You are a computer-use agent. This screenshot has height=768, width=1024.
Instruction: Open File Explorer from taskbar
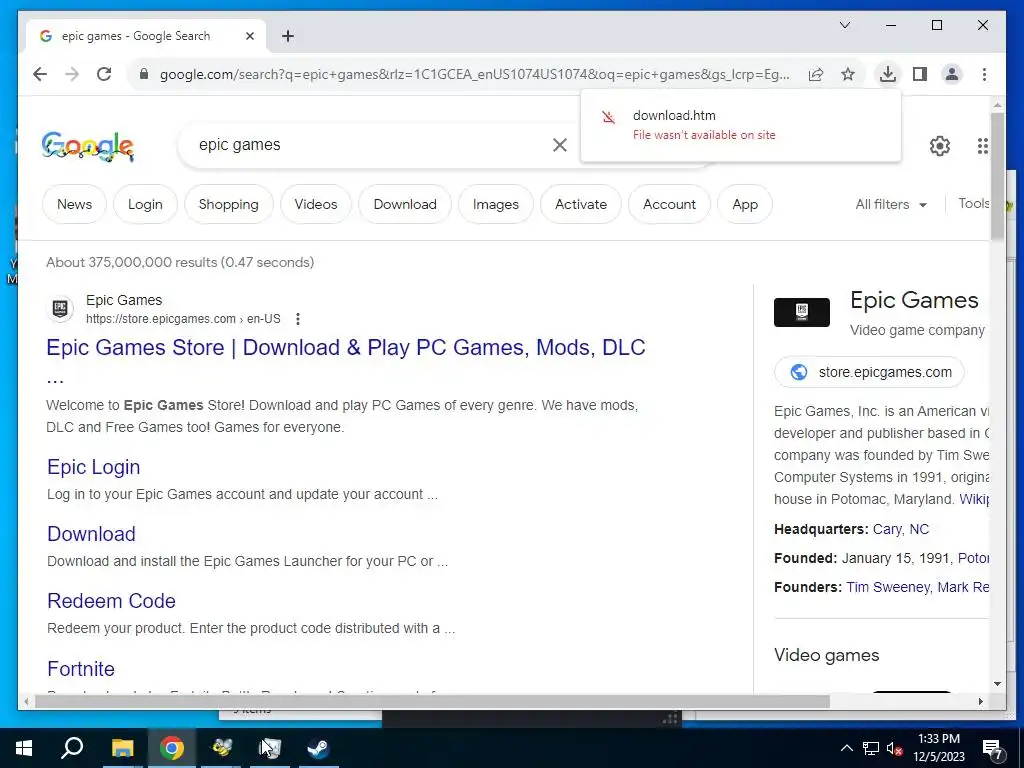click(122, 748)
